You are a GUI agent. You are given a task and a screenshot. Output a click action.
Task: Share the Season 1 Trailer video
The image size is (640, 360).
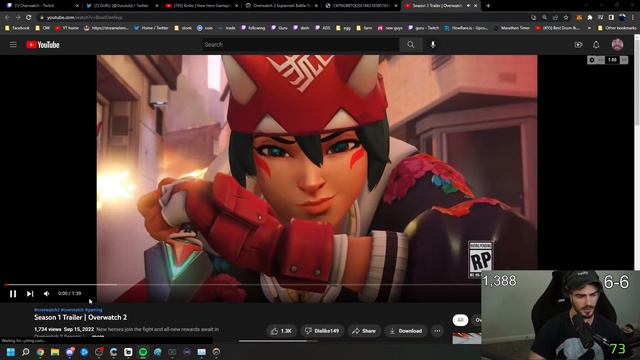364,331
